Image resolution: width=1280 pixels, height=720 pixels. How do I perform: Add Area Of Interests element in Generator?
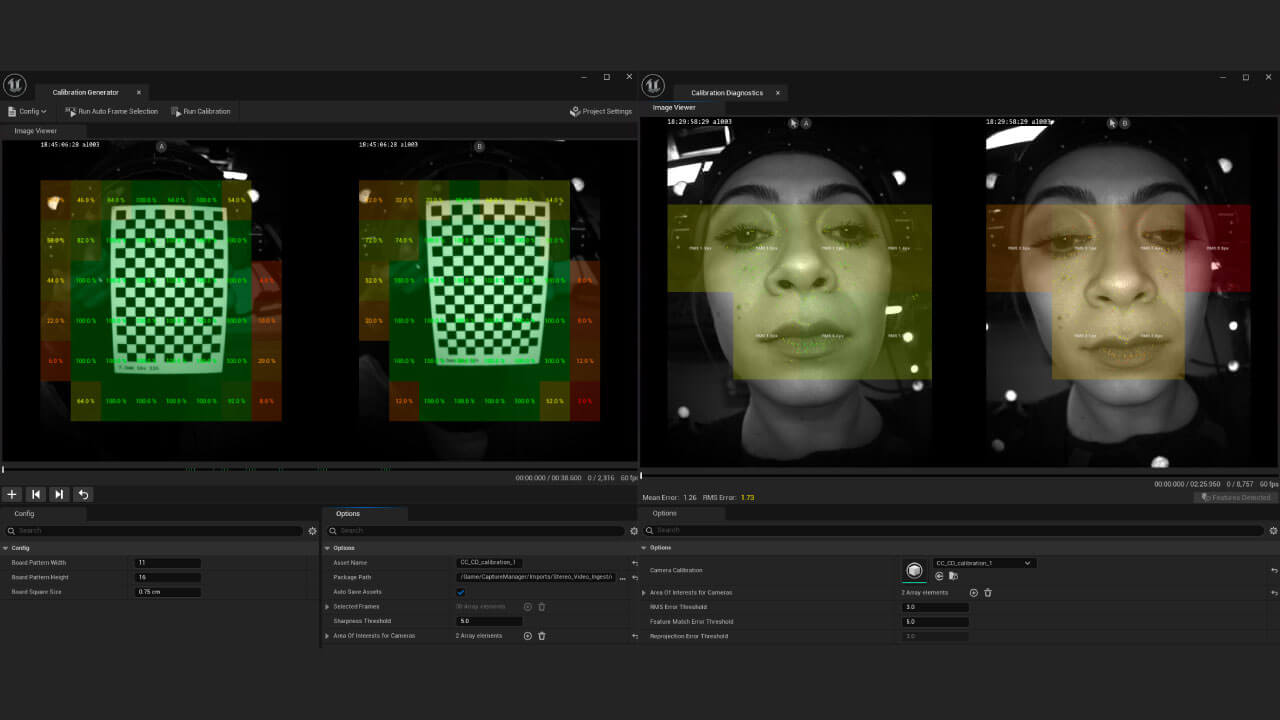pos(528,636)
